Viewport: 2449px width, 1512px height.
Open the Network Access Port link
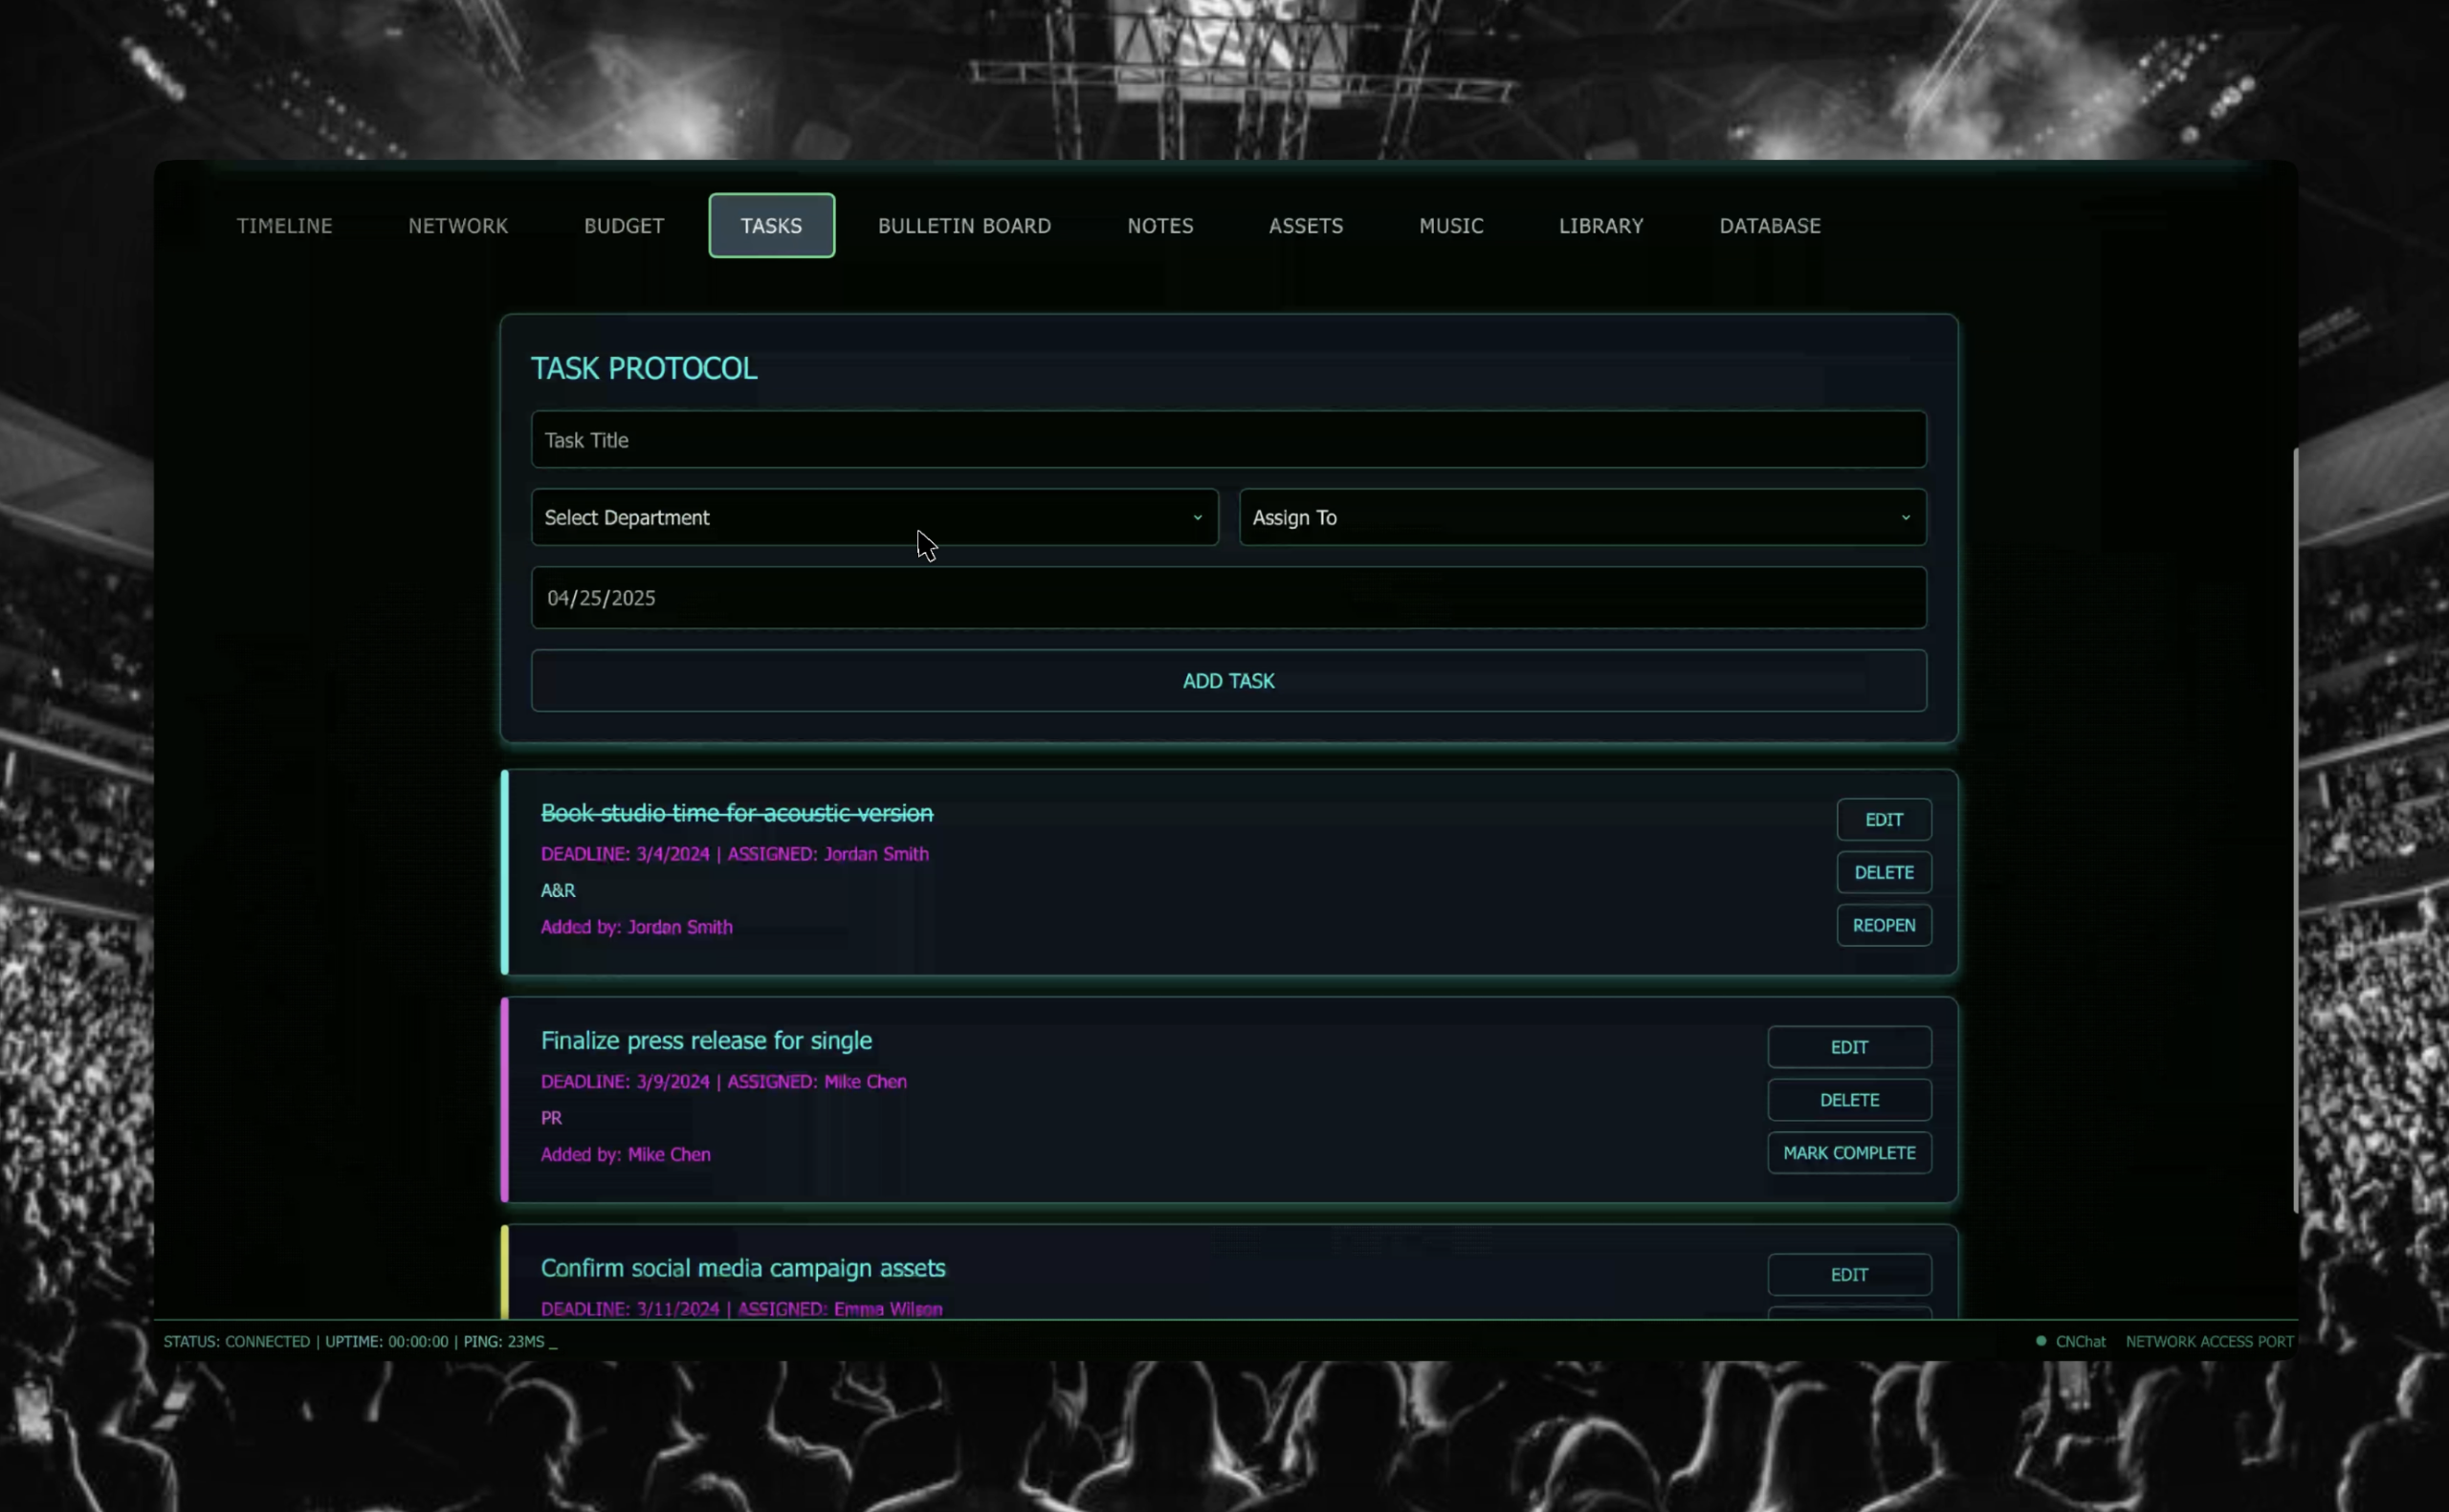pos(2209,1341)
